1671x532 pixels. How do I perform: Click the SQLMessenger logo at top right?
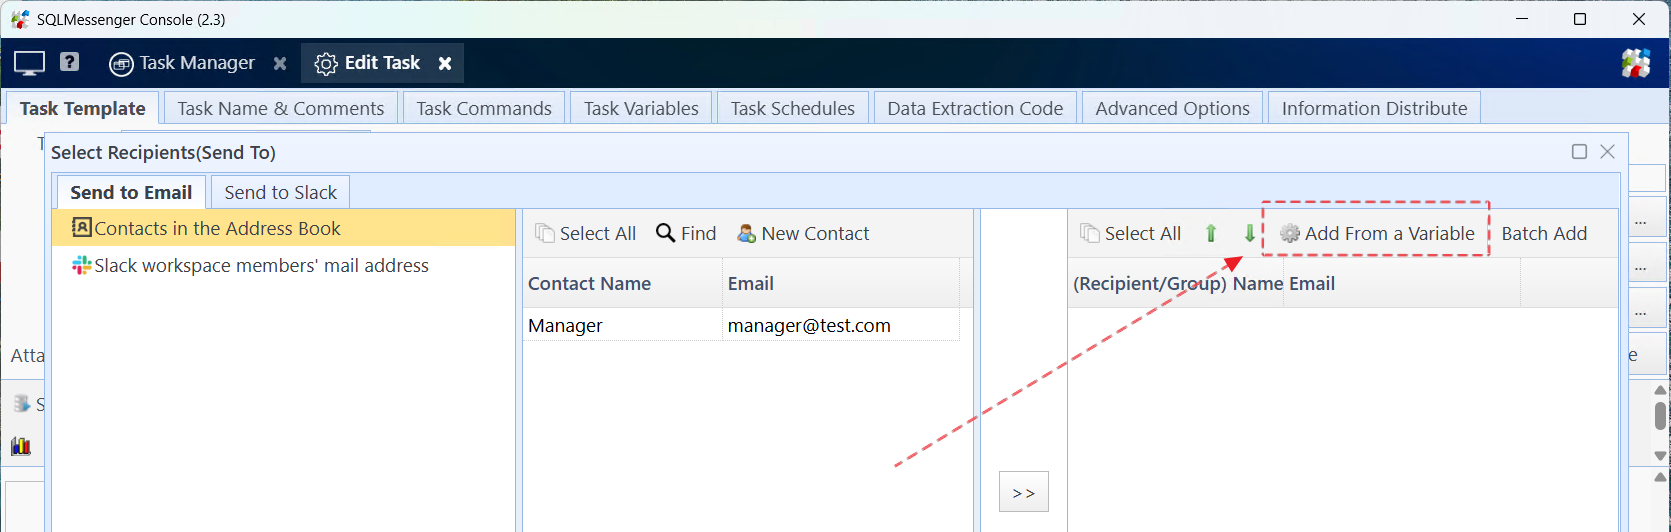pos(1636,63)
